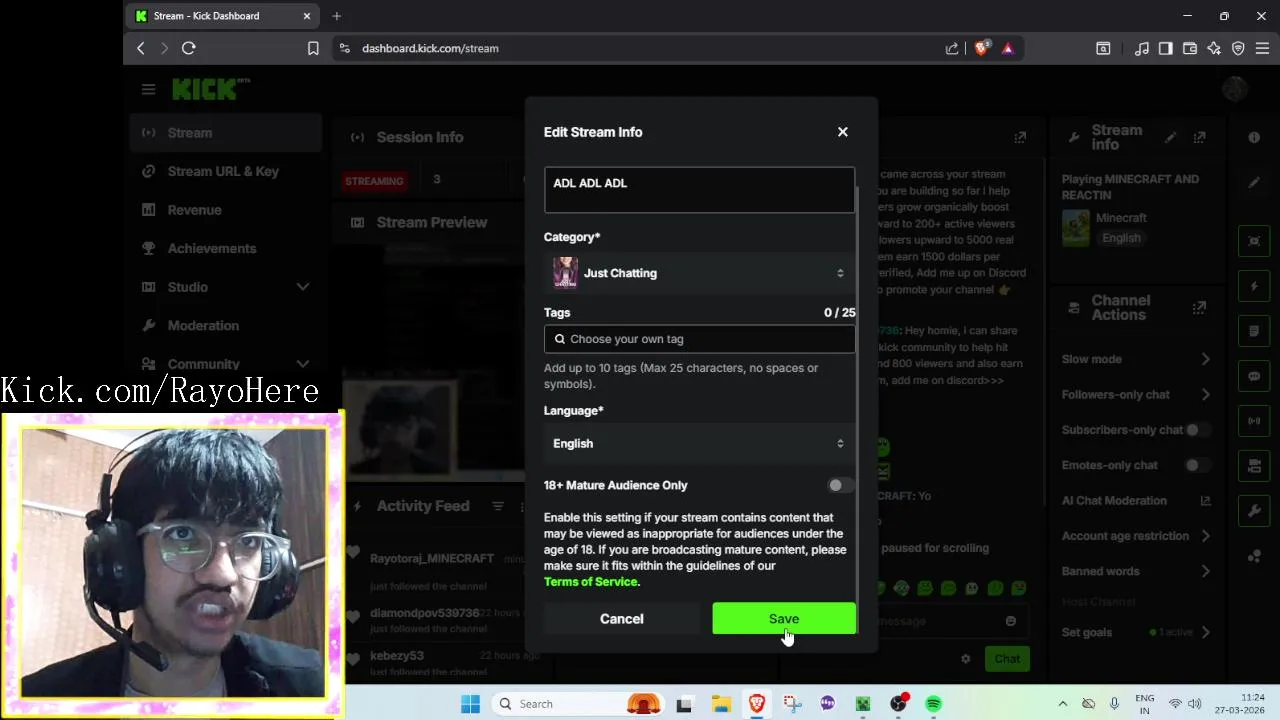Go back in the browser

click(141, 48)
